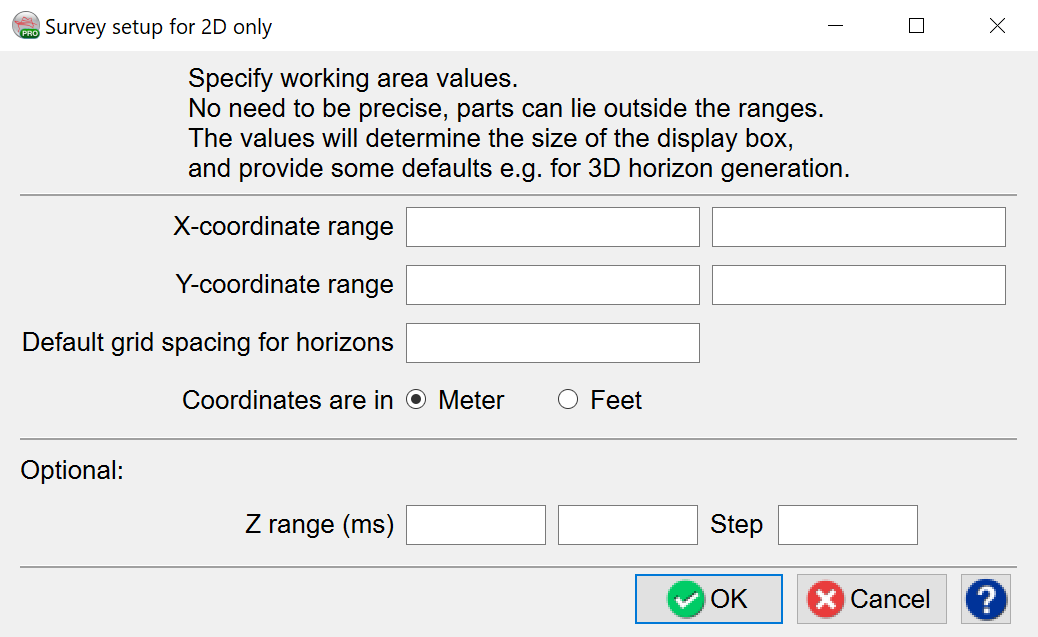The width and height of the screenshot is (1038, 637).
Task: Minimize the Survey setup window
Action: pyautogui.click(x=835, y=26)
